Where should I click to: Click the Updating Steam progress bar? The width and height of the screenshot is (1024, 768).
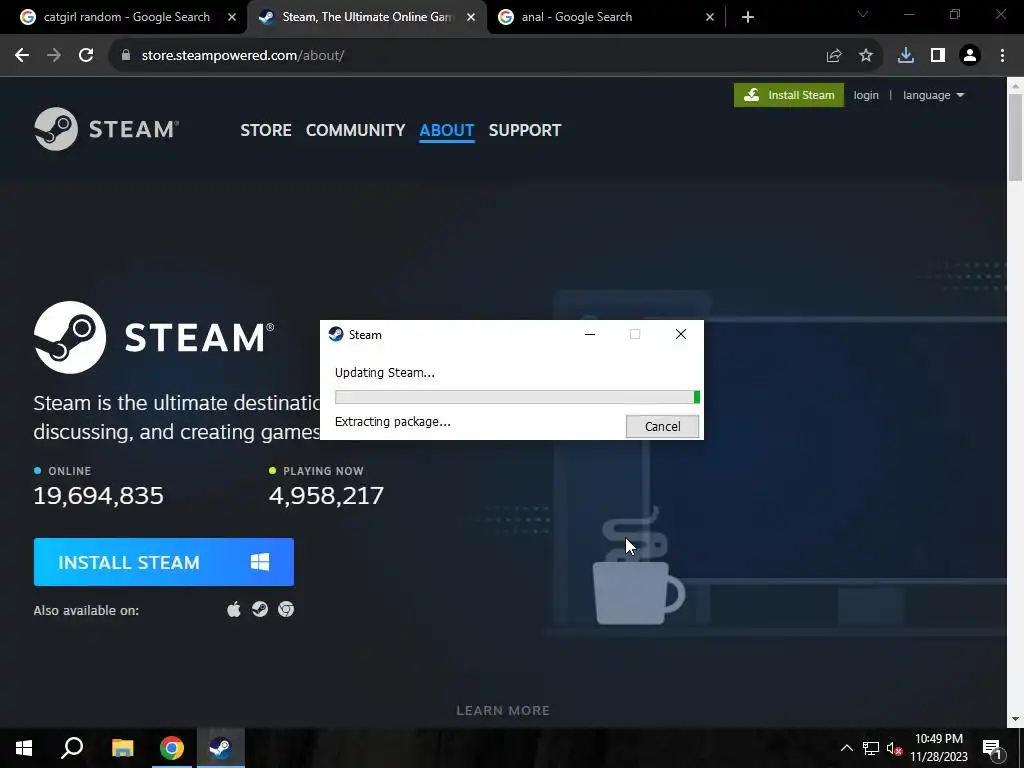(517, 397)
